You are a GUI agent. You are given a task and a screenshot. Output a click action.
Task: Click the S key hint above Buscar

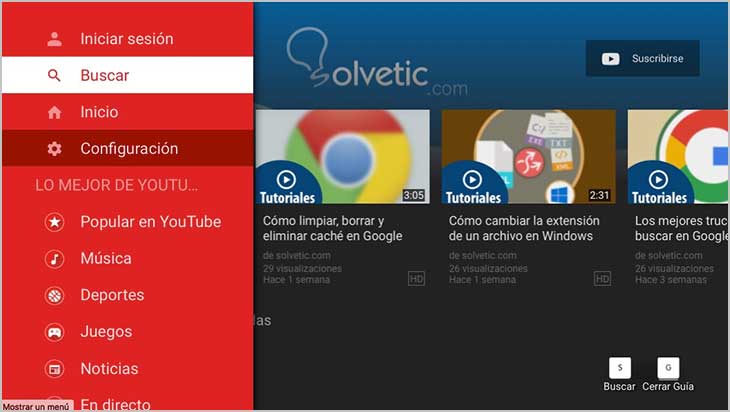(620, 368)
